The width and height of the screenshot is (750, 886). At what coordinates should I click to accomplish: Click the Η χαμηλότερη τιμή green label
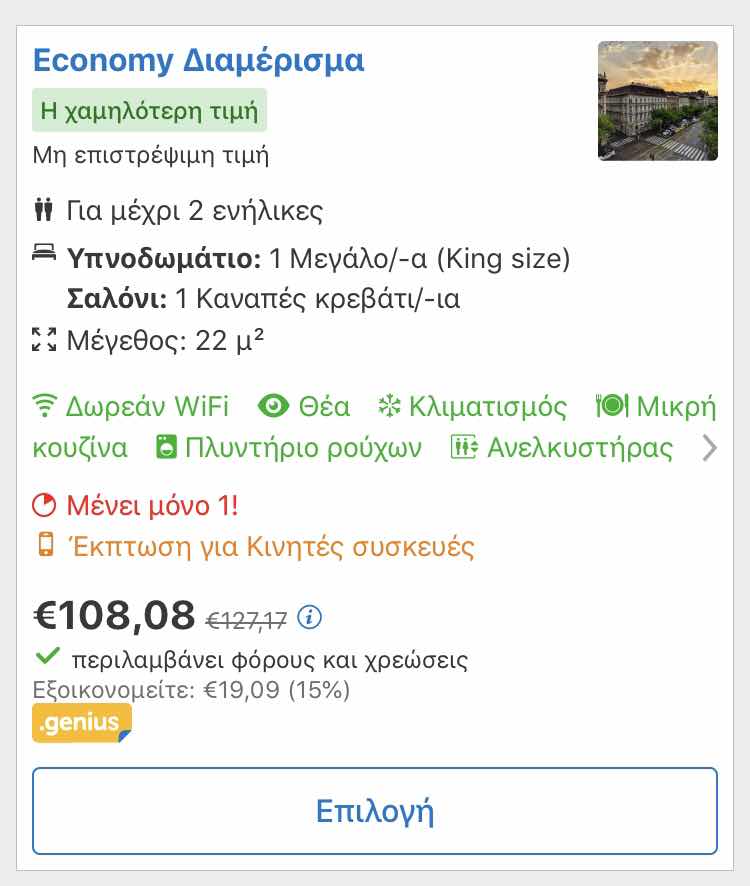coord(149,110)
